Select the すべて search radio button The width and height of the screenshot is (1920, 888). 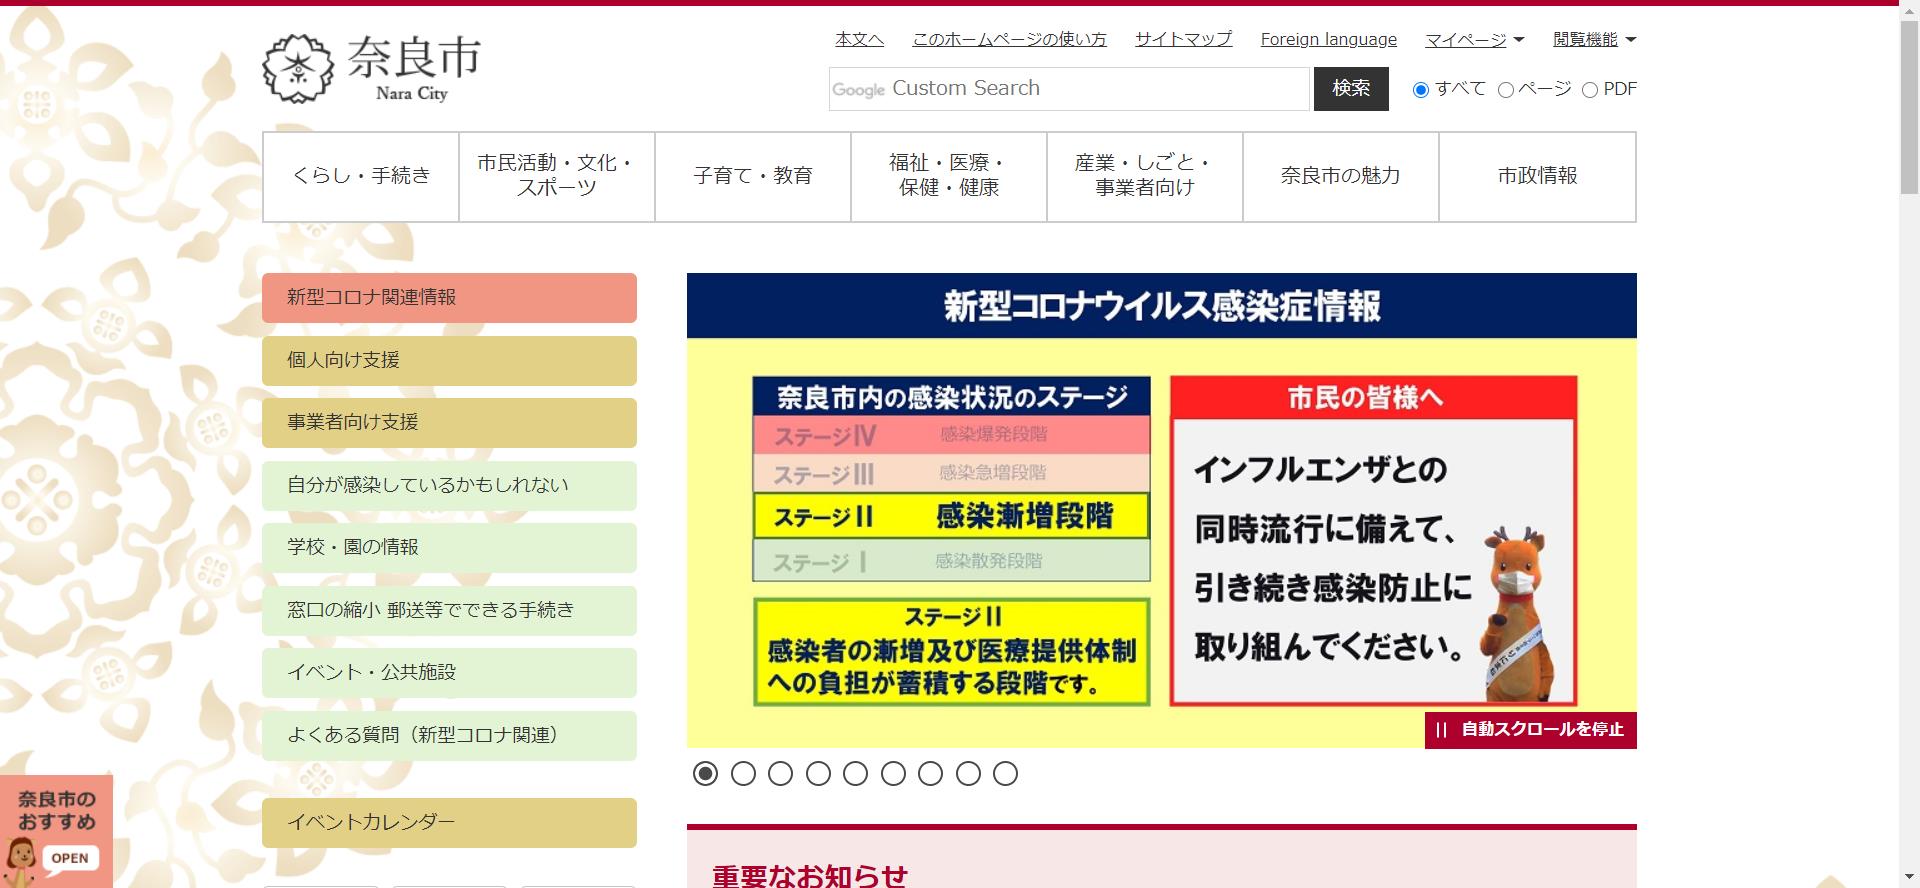pos(1420,90)
